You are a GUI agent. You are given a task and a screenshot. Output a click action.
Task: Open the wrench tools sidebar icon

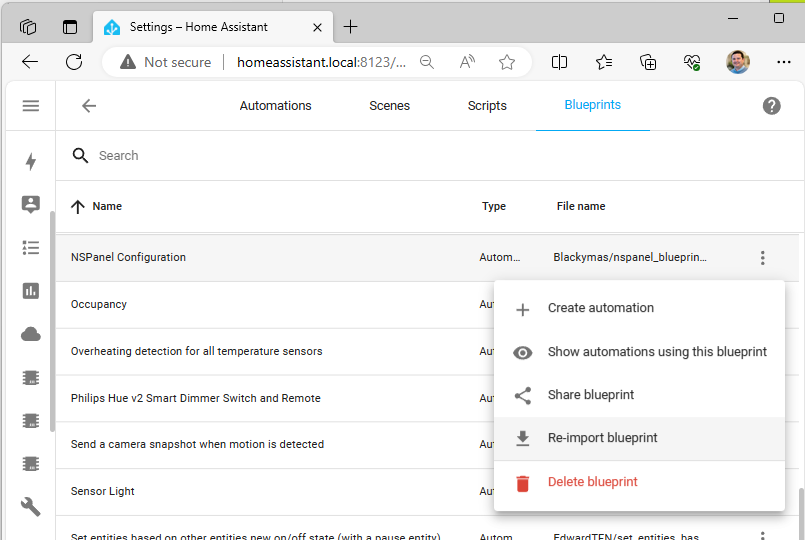[x=30, y=507]
